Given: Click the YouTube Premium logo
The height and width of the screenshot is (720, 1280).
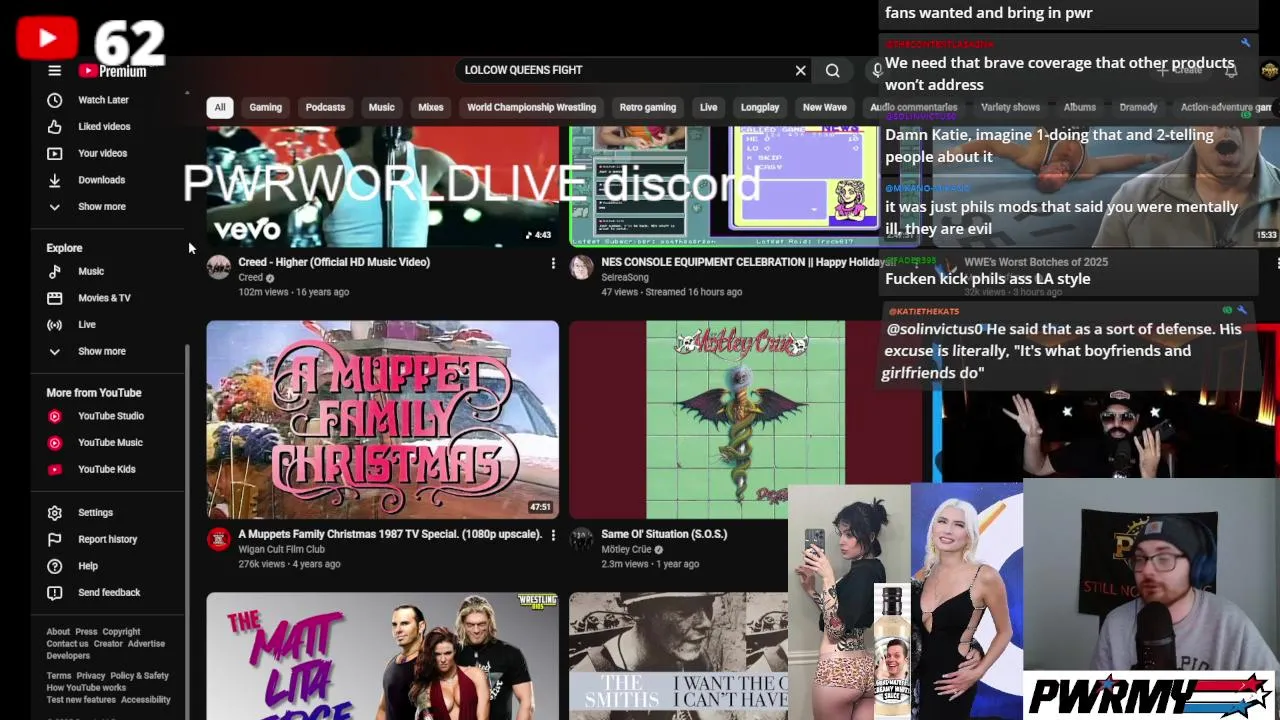Looking at the screenshot, I should coord(113,71).
